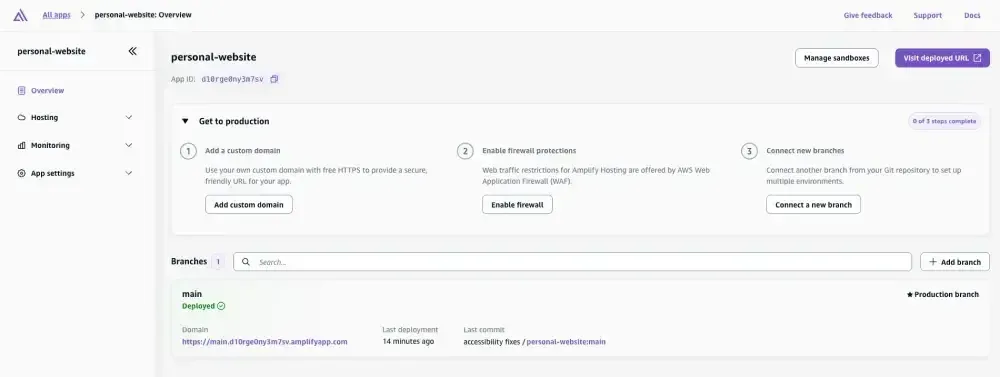Image resolution: width=1000 pixels, height=377 pixels.
Task: Collapse the Get to production section
Action: coord(185,121)
